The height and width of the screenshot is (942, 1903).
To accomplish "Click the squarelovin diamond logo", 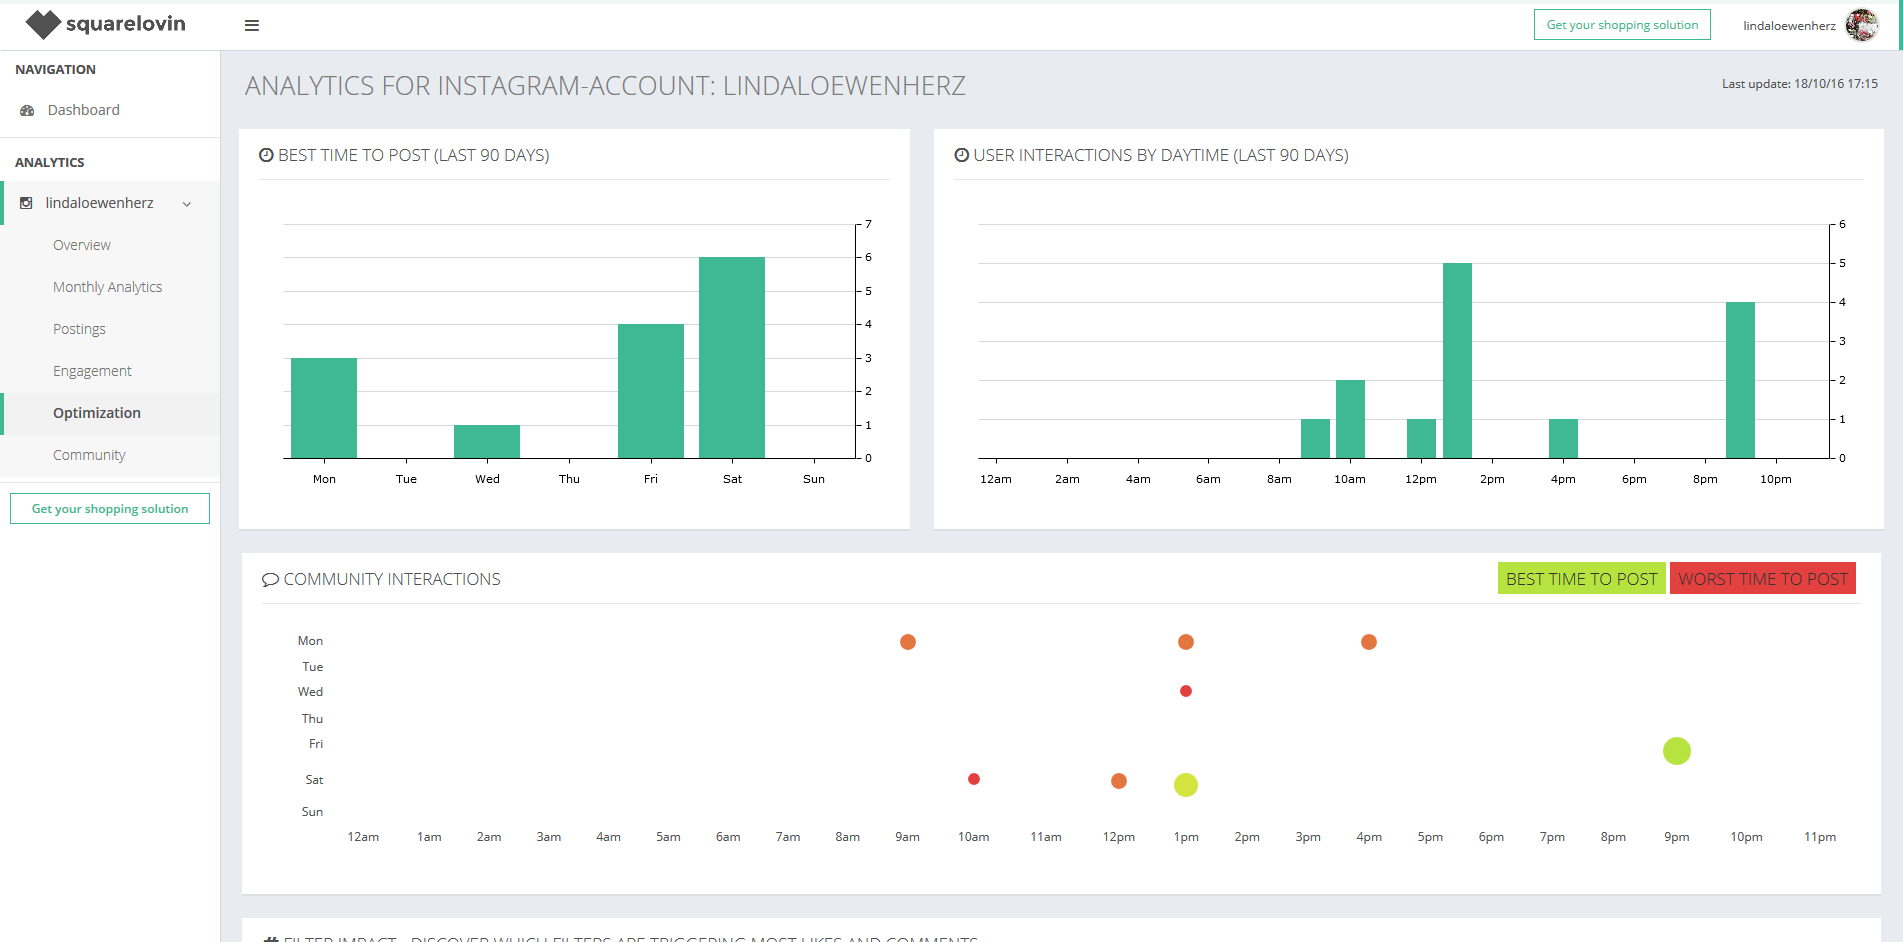I will (x=43, y=24).
